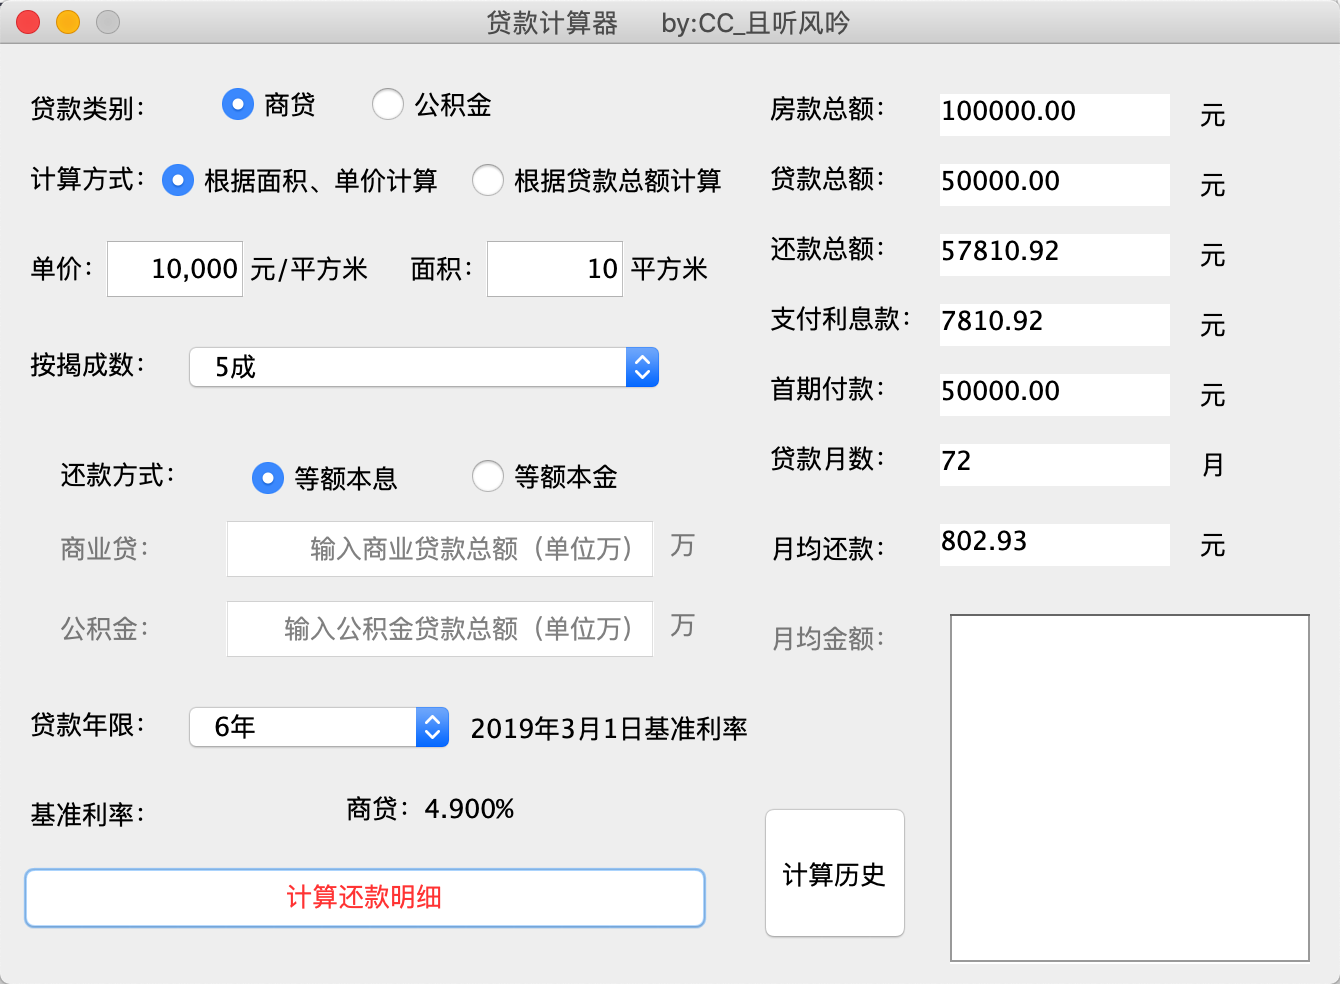1340x984 pixels.
Task: Open the 贷款年限 dropdown showing 6年
Action: 319,727
